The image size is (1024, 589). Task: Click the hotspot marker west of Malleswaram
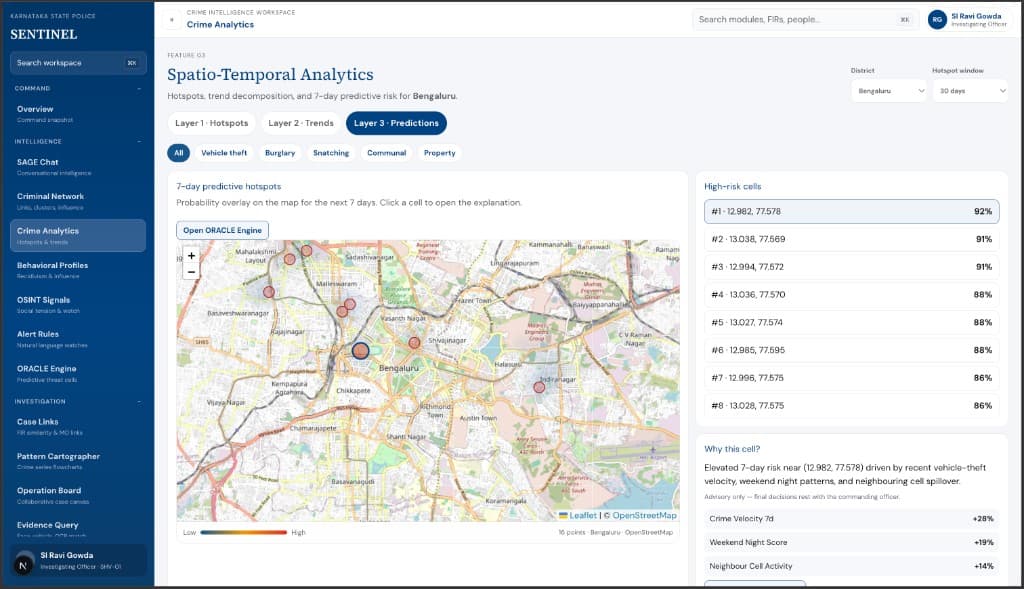(268, 292)
